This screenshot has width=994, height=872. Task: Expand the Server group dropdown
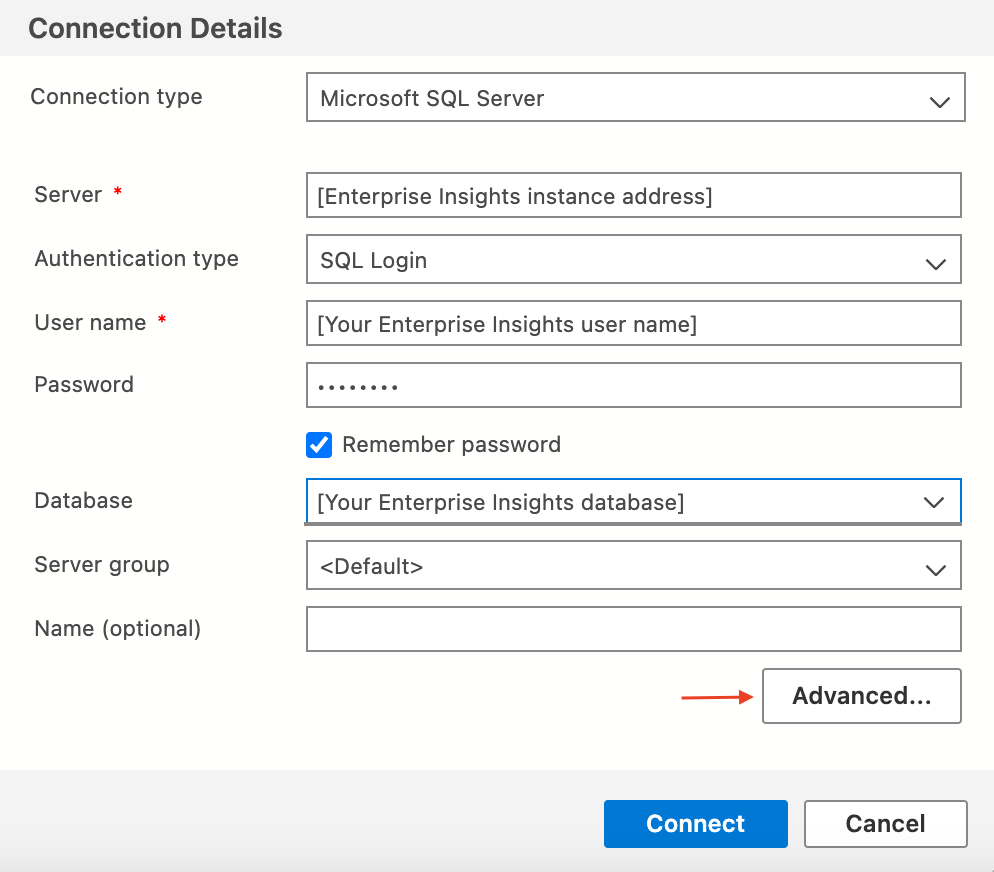point(634,565)
